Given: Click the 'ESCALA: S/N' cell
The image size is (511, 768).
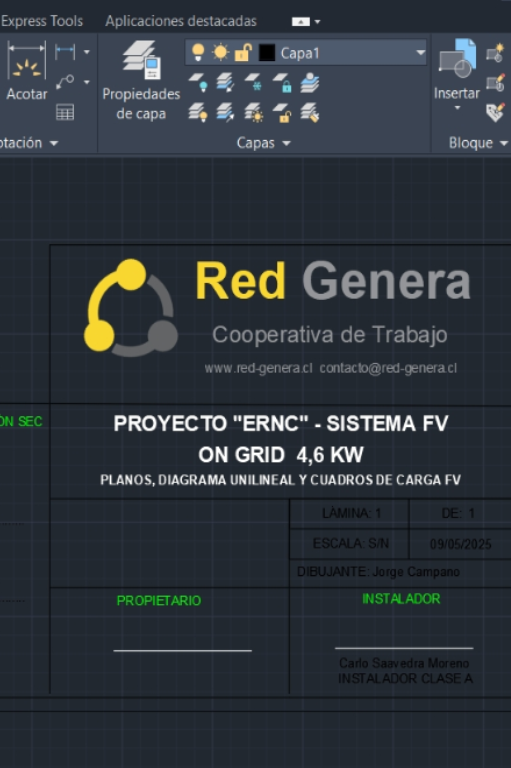Looking at the screenshot, I should click(350, 544).
